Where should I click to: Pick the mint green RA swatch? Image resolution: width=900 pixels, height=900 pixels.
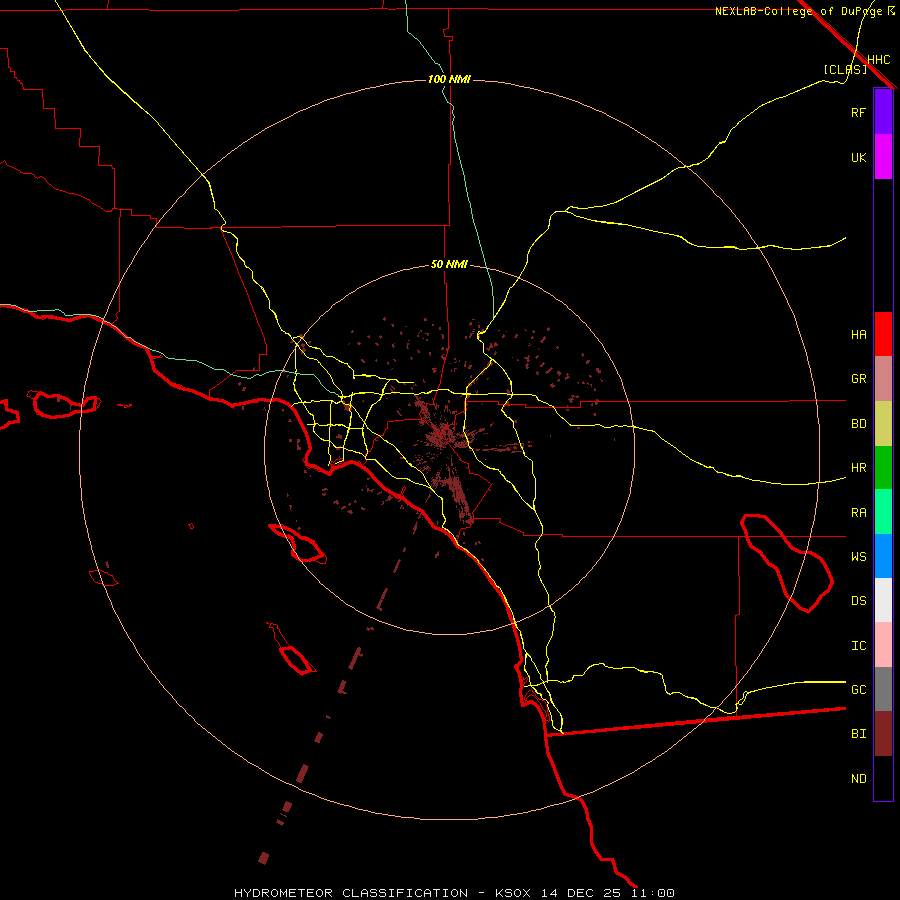883,512
